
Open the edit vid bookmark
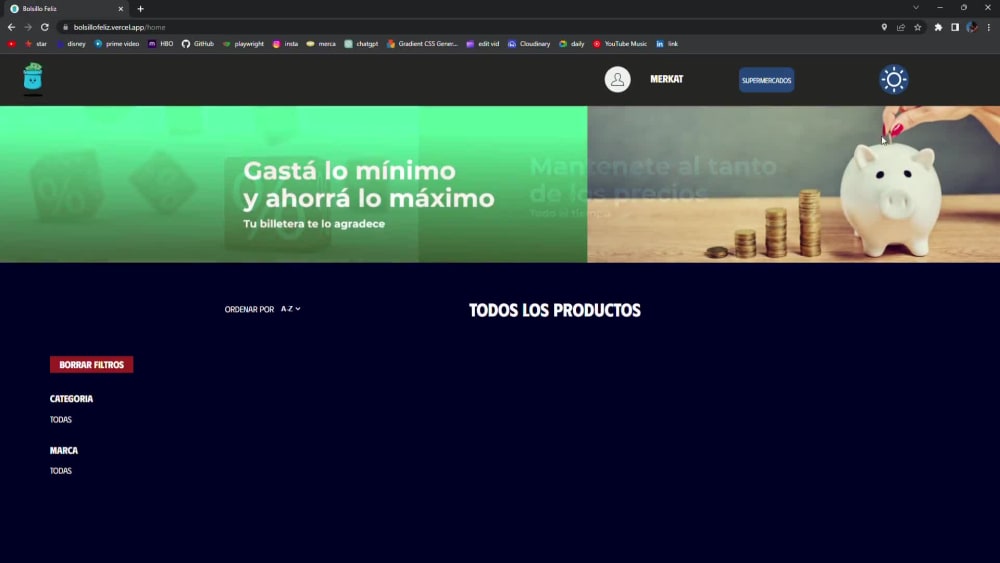483,44
